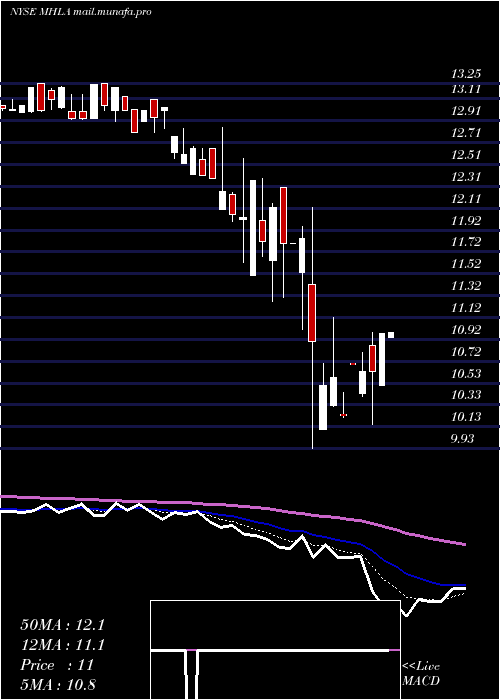Click the 10.53 price axis label

click(466, 373)
